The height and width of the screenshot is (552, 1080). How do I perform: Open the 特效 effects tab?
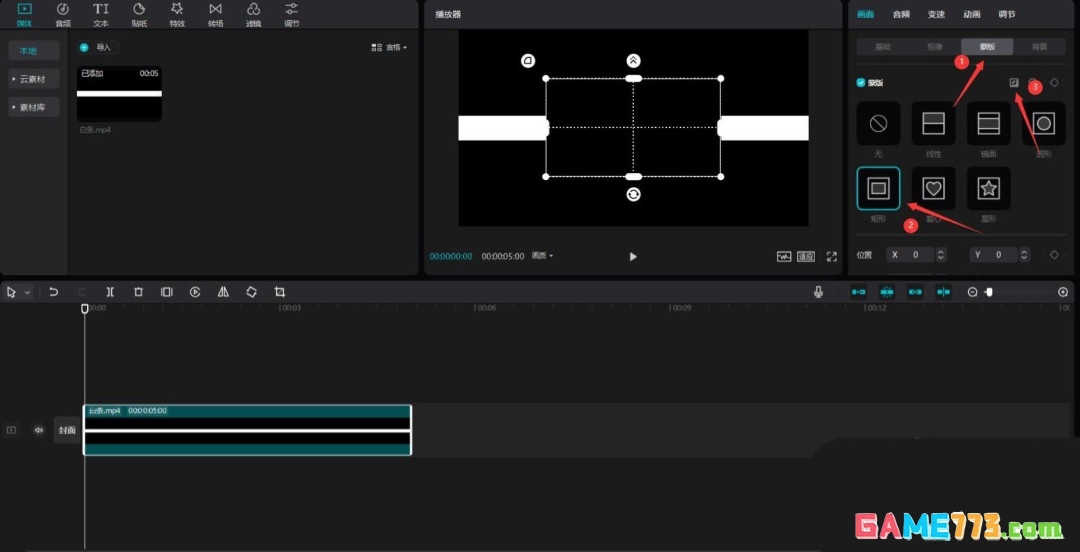[x=177, y=14]
